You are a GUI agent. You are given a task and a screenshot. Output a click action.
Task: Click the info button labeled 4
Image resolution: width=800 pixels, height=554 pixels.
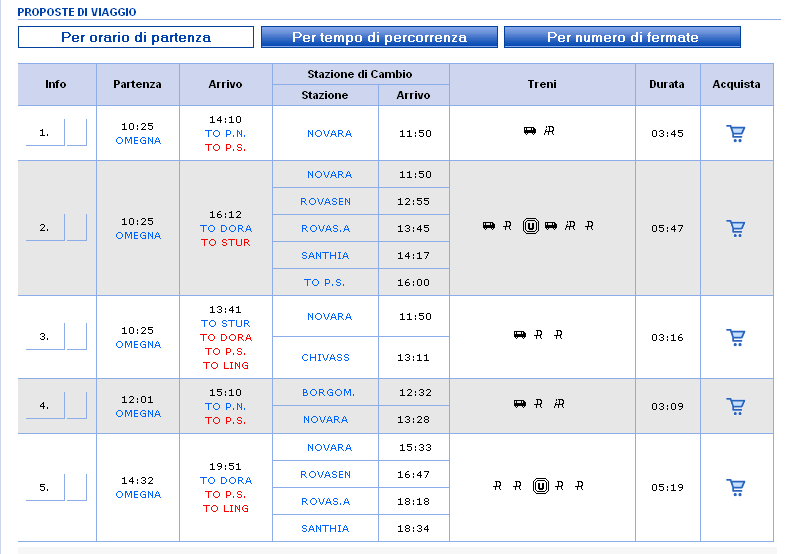pos(45,405)
